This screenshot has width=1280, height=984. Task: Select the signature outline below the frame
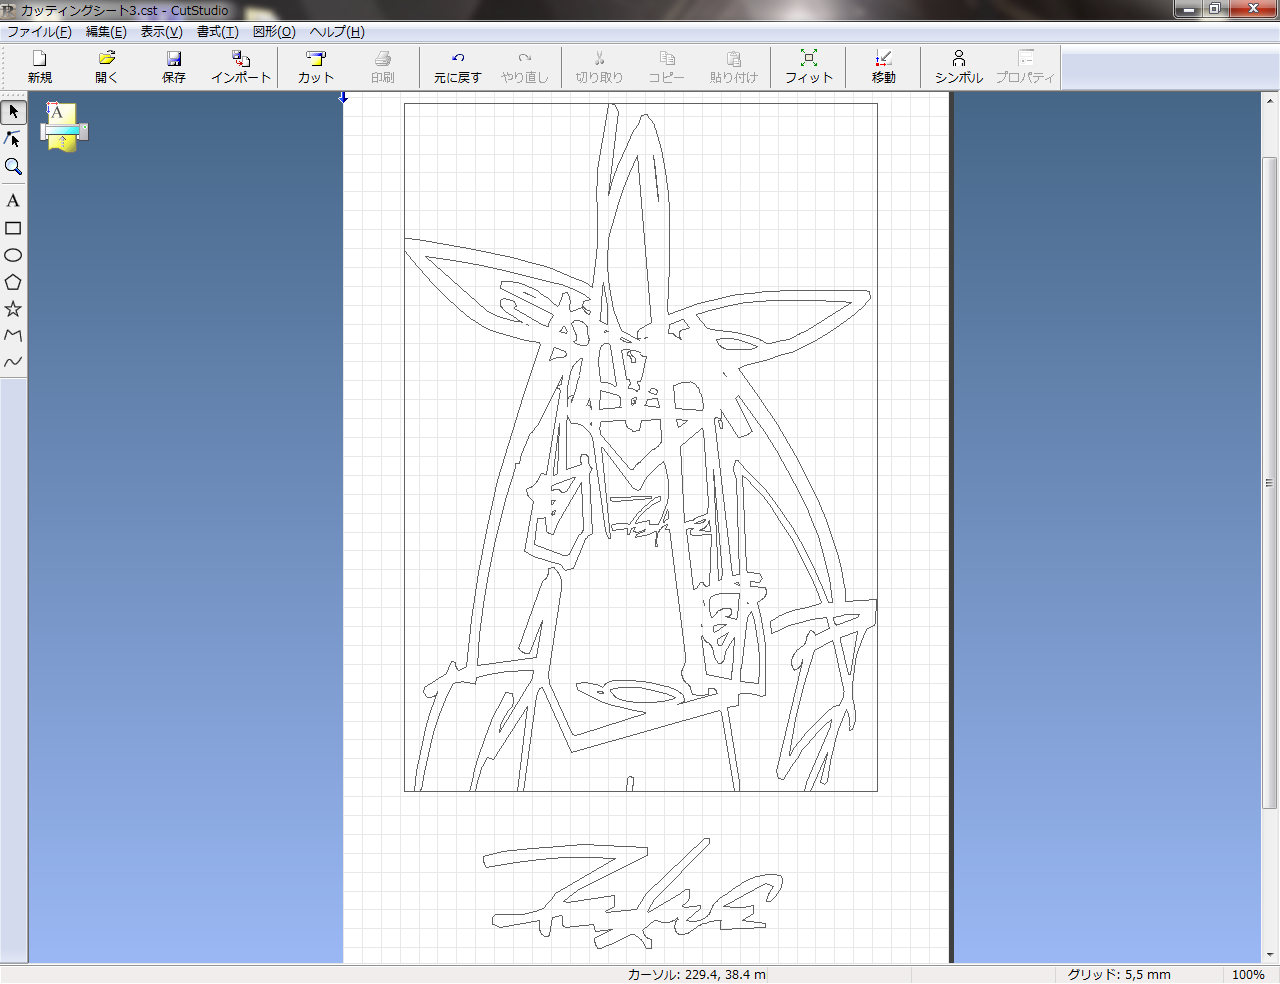click(x=633, y=893)
